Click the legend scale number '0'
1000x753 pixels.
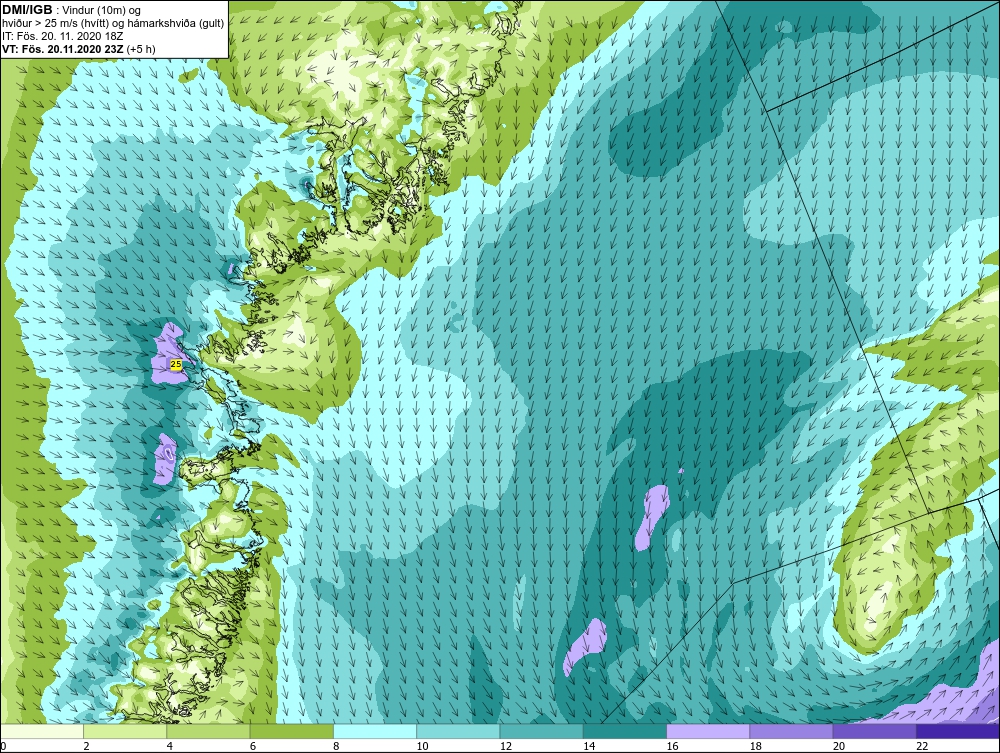click(x=3, y=746)
